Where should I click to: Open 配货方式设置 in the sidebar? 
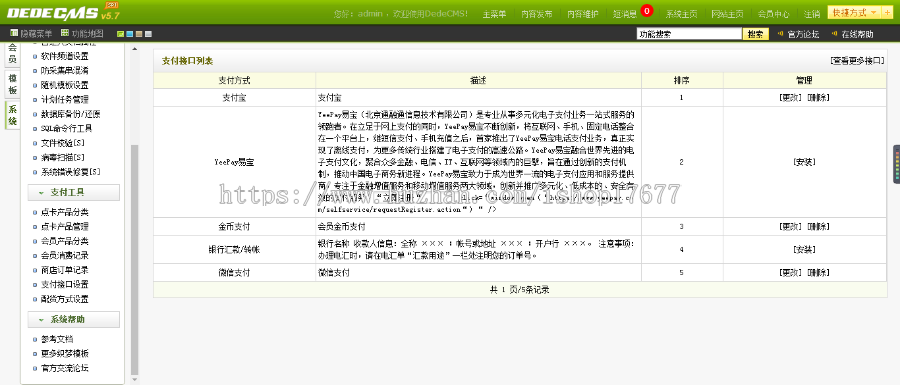(64, 299)
